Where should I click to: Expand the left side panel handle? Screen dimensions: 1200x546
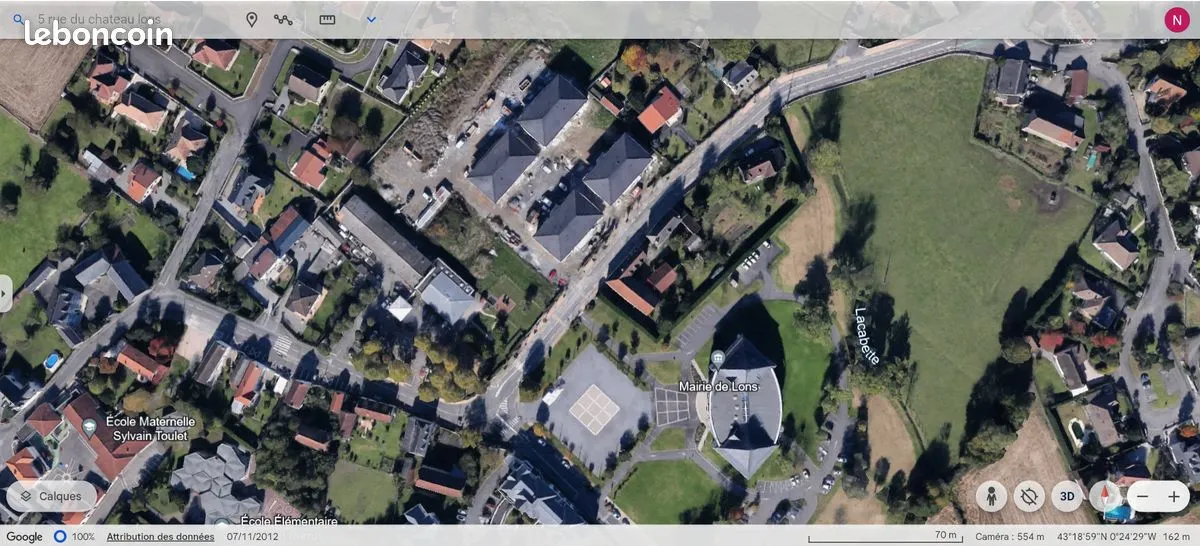coord(5,293)
